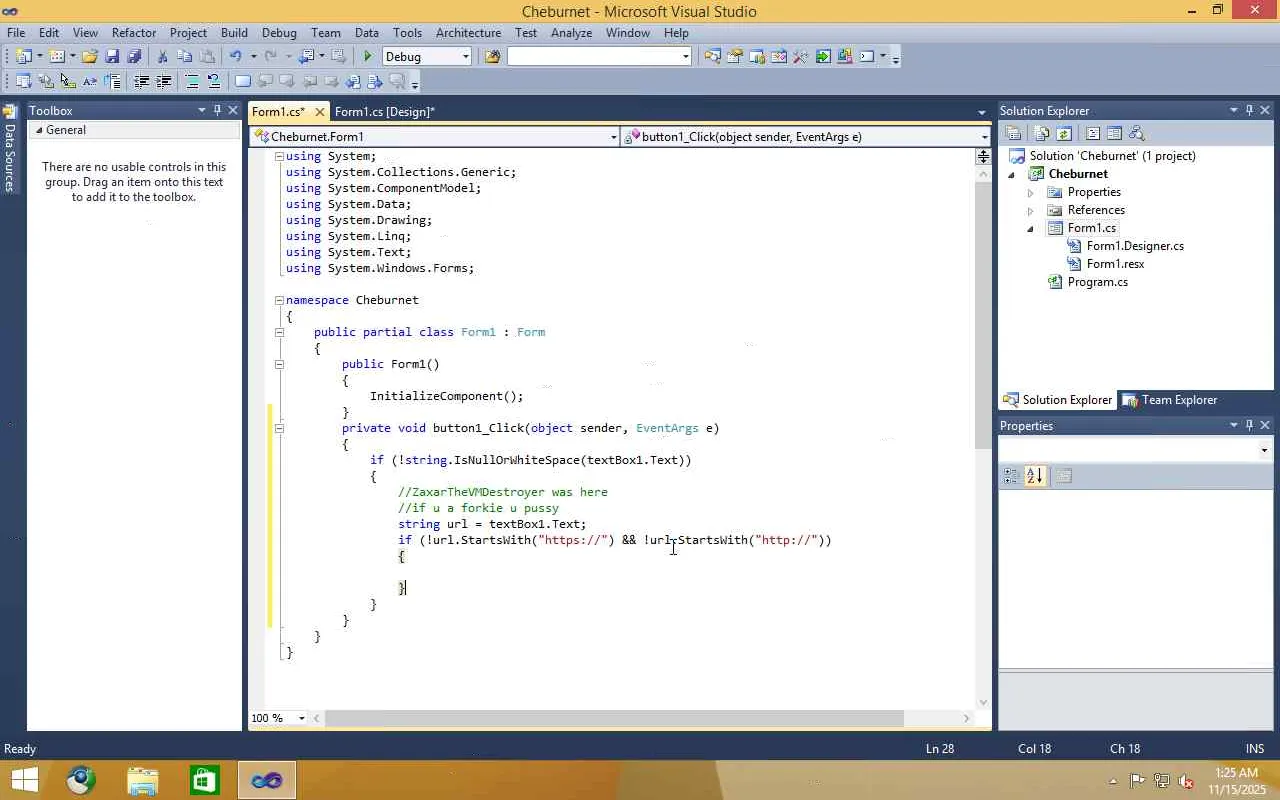This screenshot has height=800, width=1280.
Task: Click the Cut scissors icon
Action: (162, 57)
